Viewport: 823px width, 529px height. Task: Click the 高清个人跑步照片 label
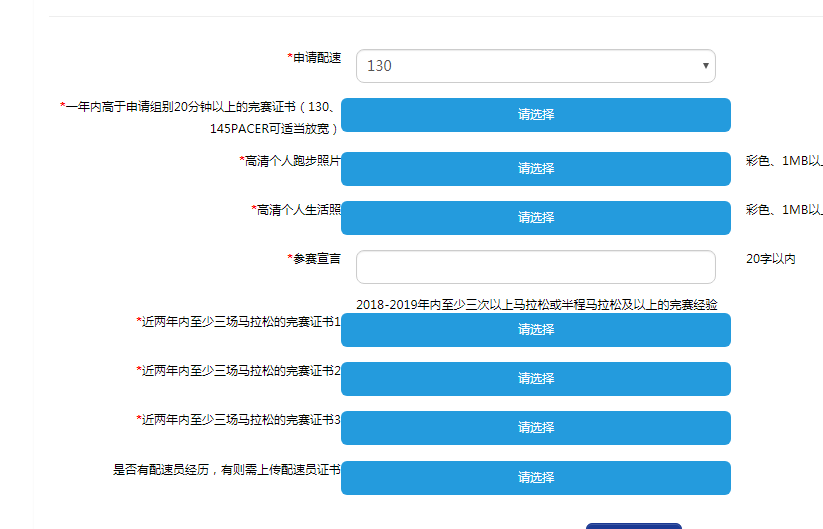click(x=290, y=161)
